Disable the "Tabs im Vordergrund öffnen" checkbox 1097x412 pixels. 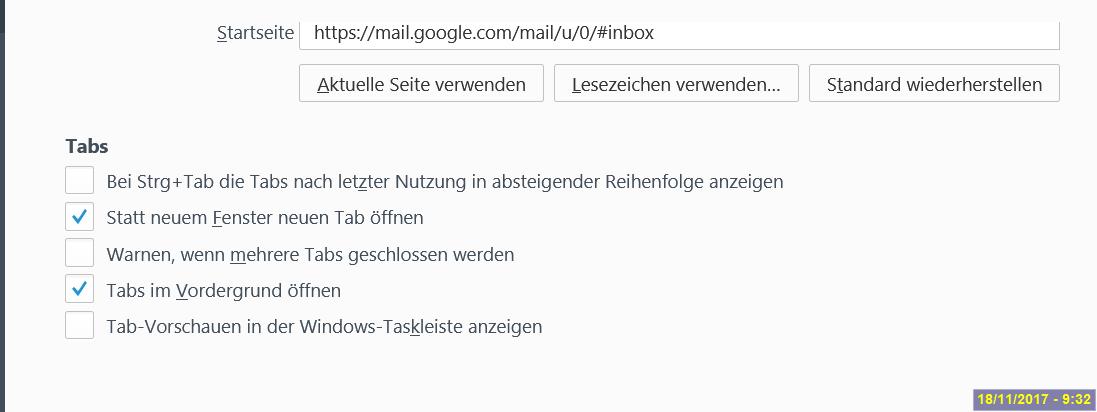tap(80, 290)
